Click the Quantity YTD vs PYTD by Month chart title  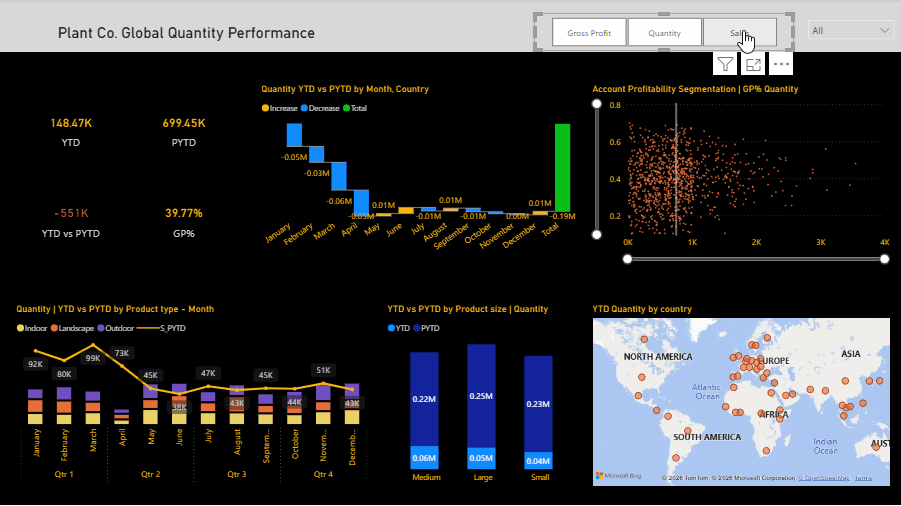pos(345,89)
